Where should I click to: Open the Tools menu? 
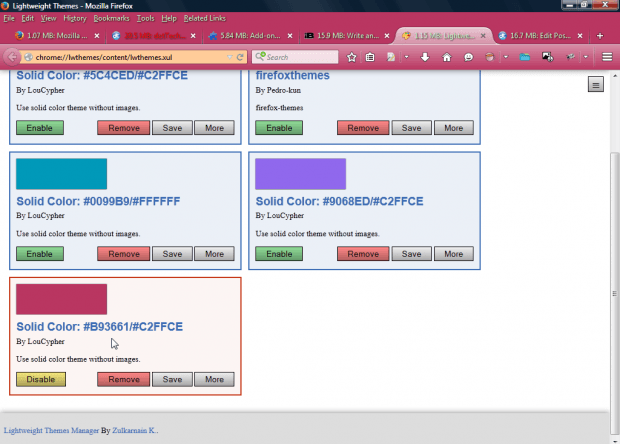(145, 18)
